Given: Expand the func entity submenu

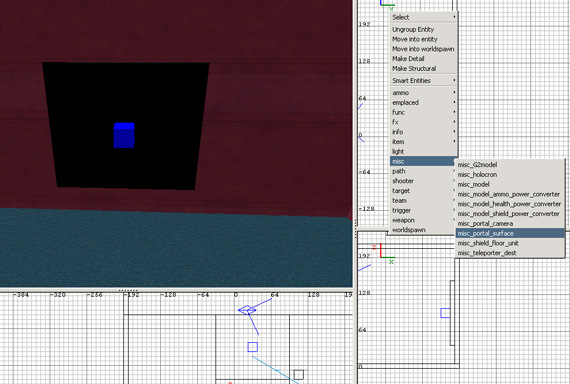Looking at the screenshot, I should pos(424,112).
